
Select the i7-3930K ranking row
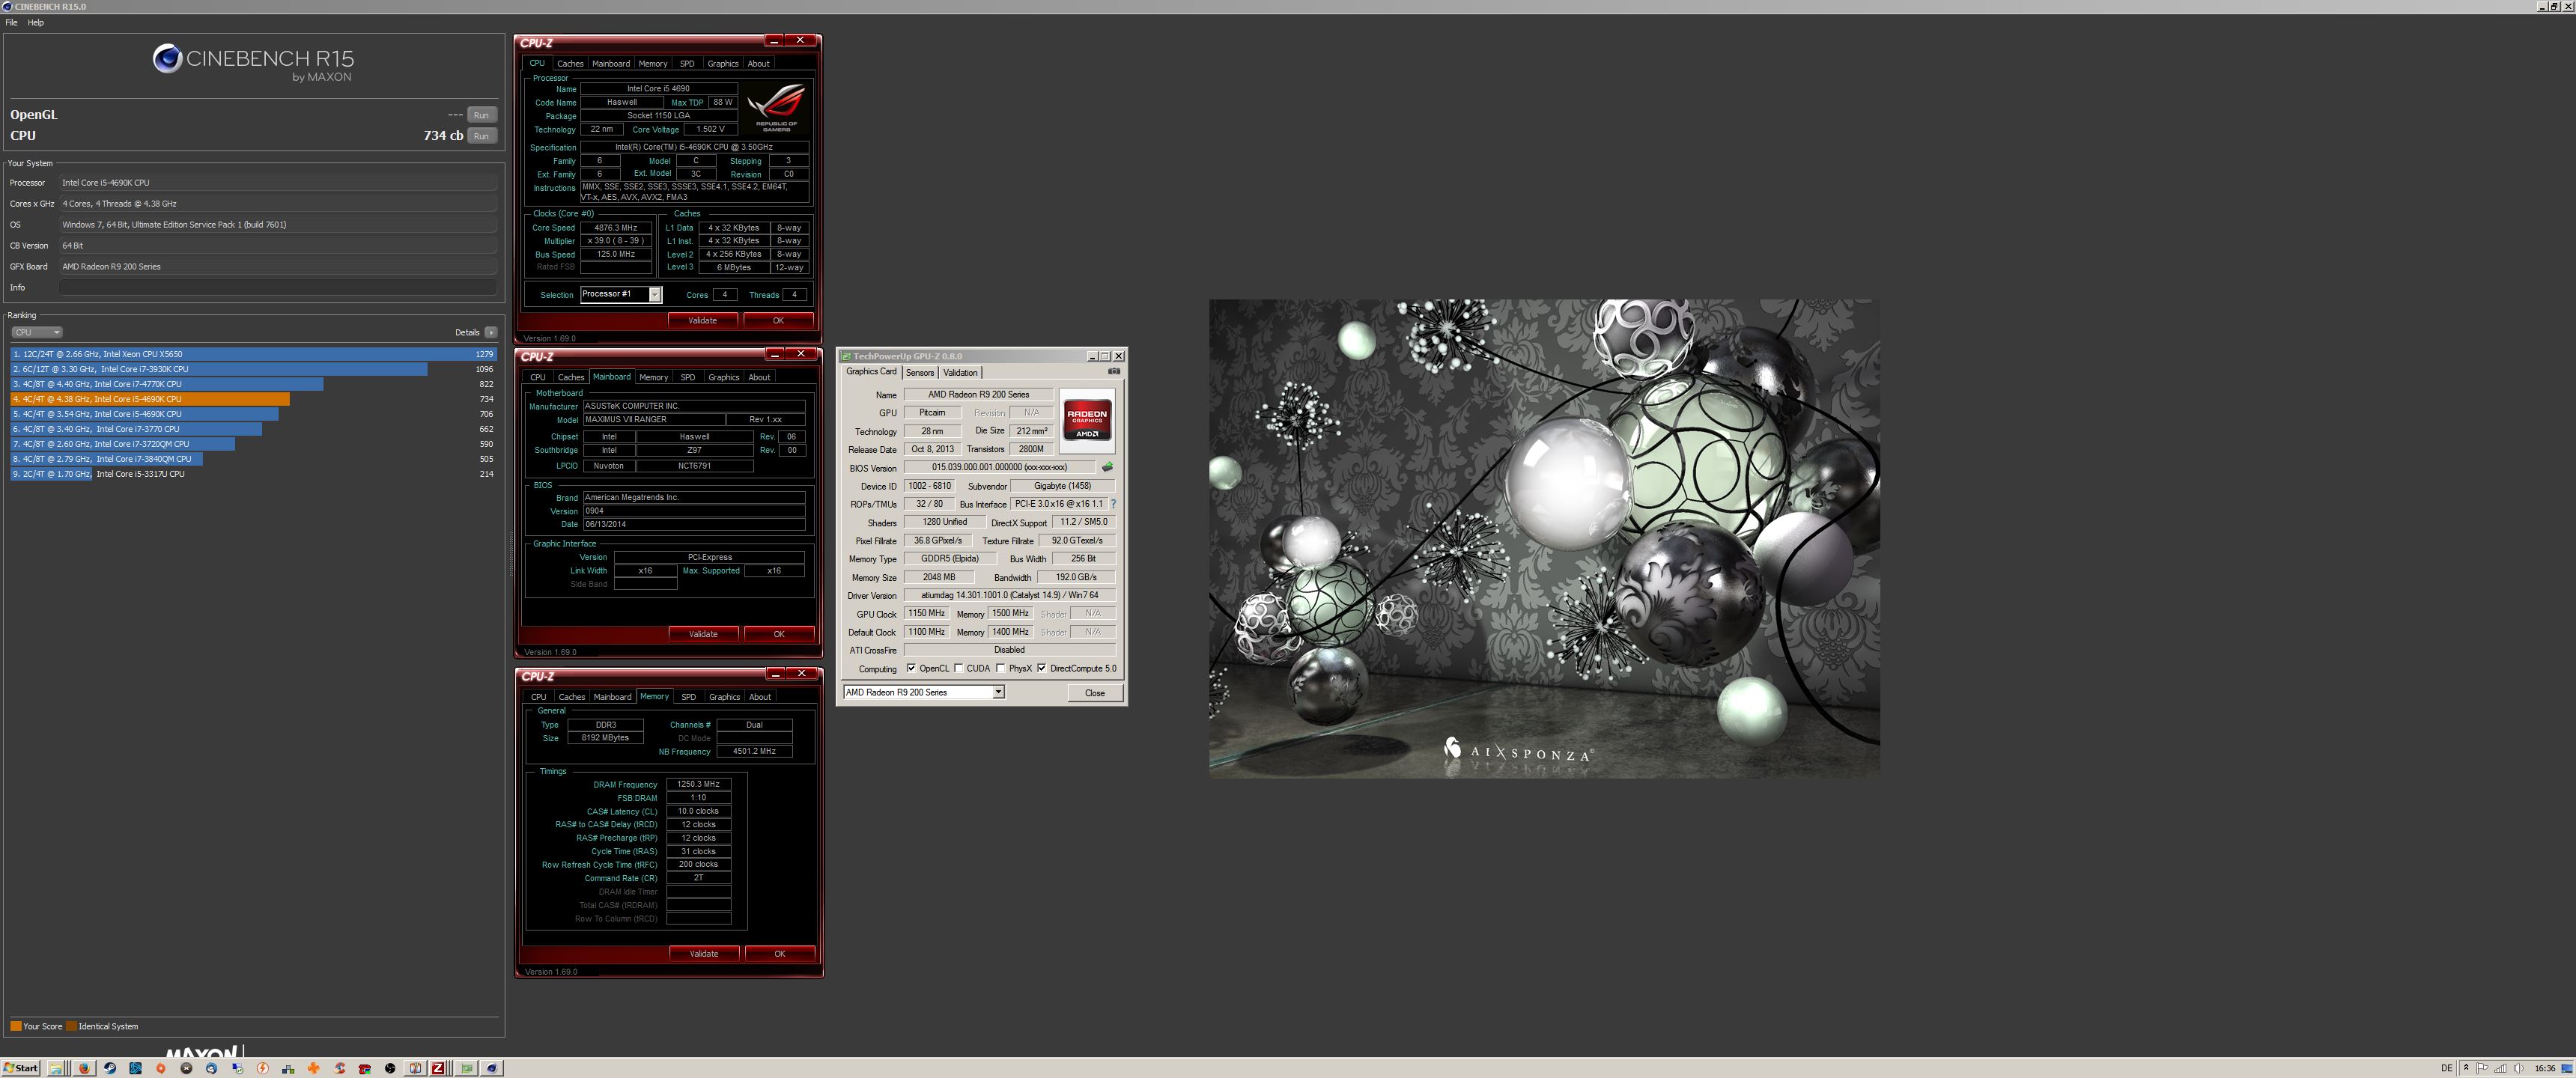[253, 369]
